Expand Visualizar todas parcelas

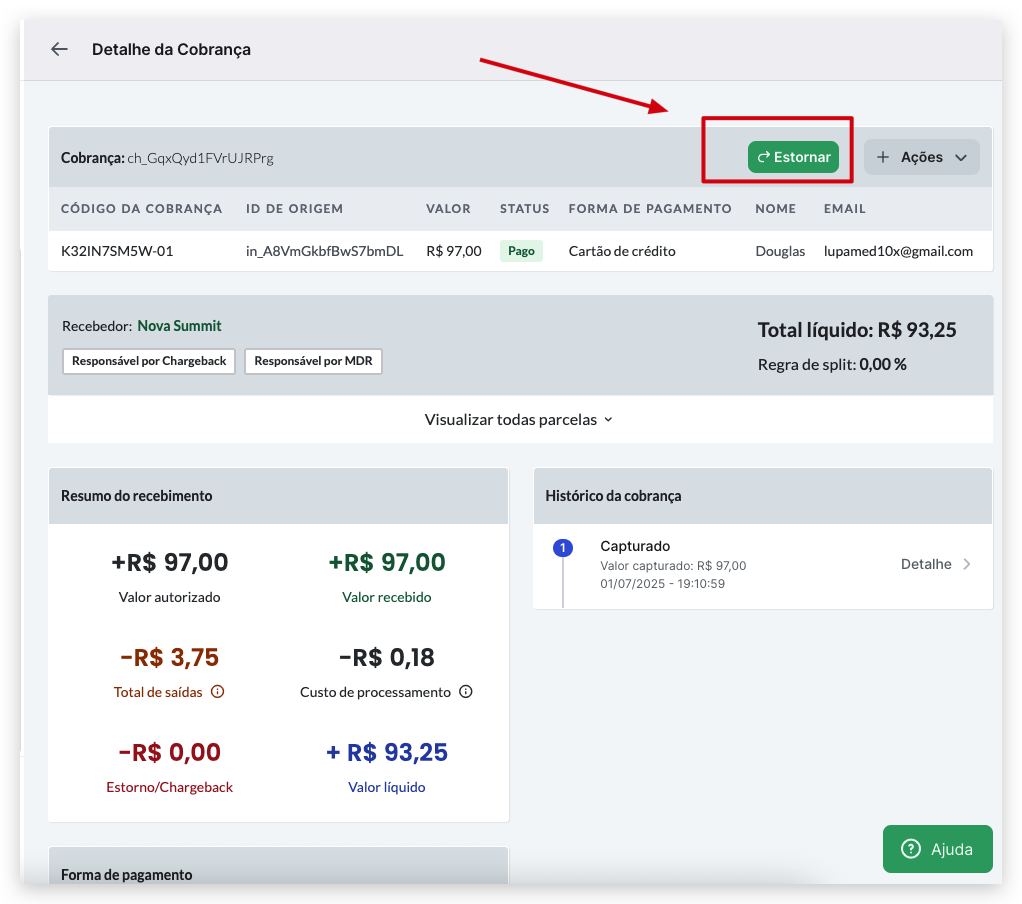point(519,420)
